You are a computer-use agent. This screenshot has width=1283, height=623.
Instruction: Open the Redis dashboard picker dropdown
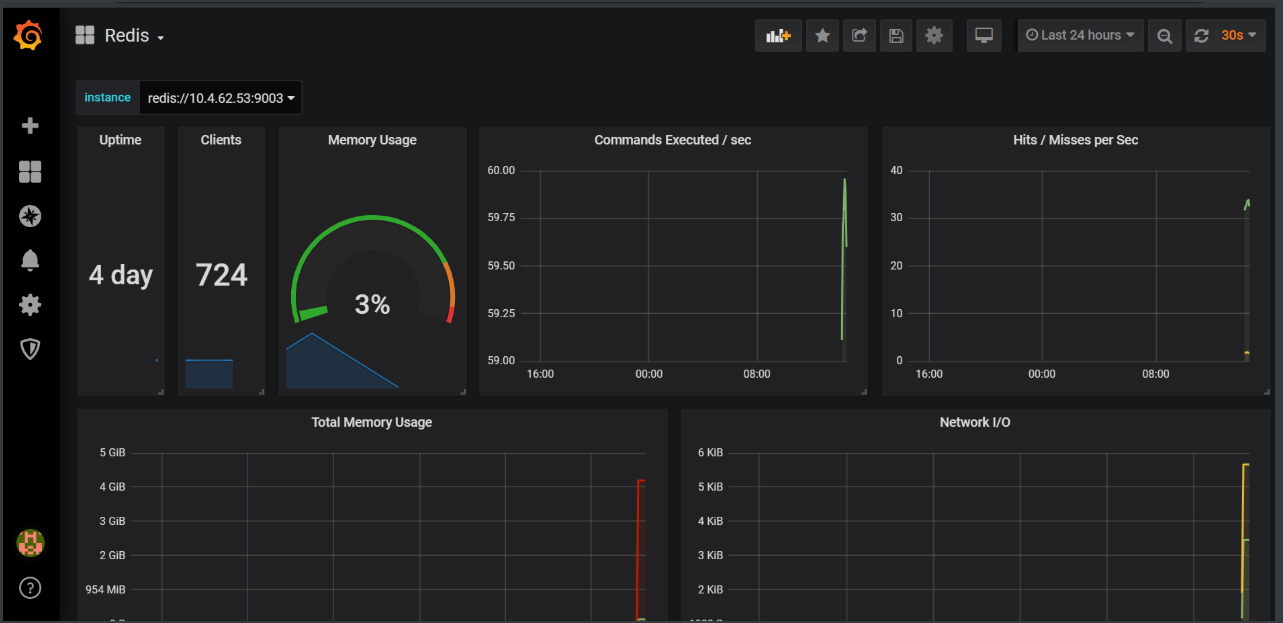coord(120,35)
